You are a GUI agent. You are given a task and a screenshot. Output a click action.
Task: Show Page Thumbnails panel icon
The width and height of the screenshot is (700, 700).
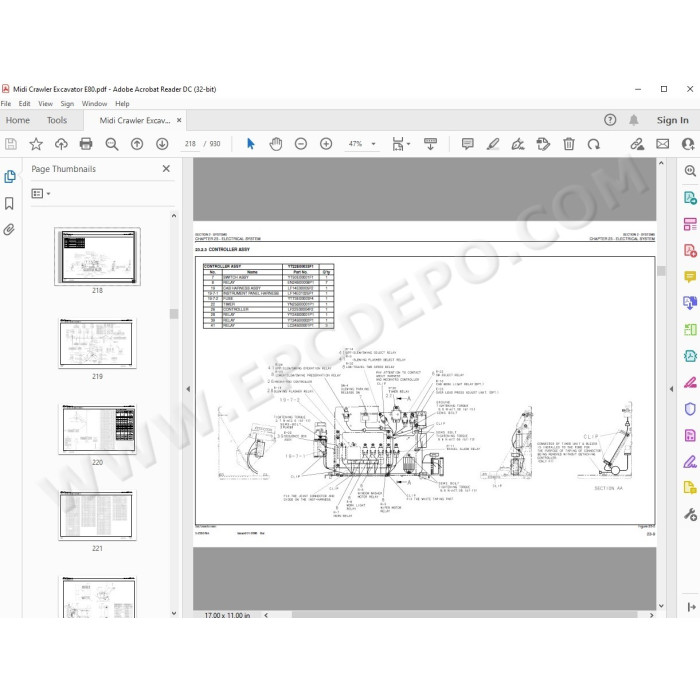(9, 177)
